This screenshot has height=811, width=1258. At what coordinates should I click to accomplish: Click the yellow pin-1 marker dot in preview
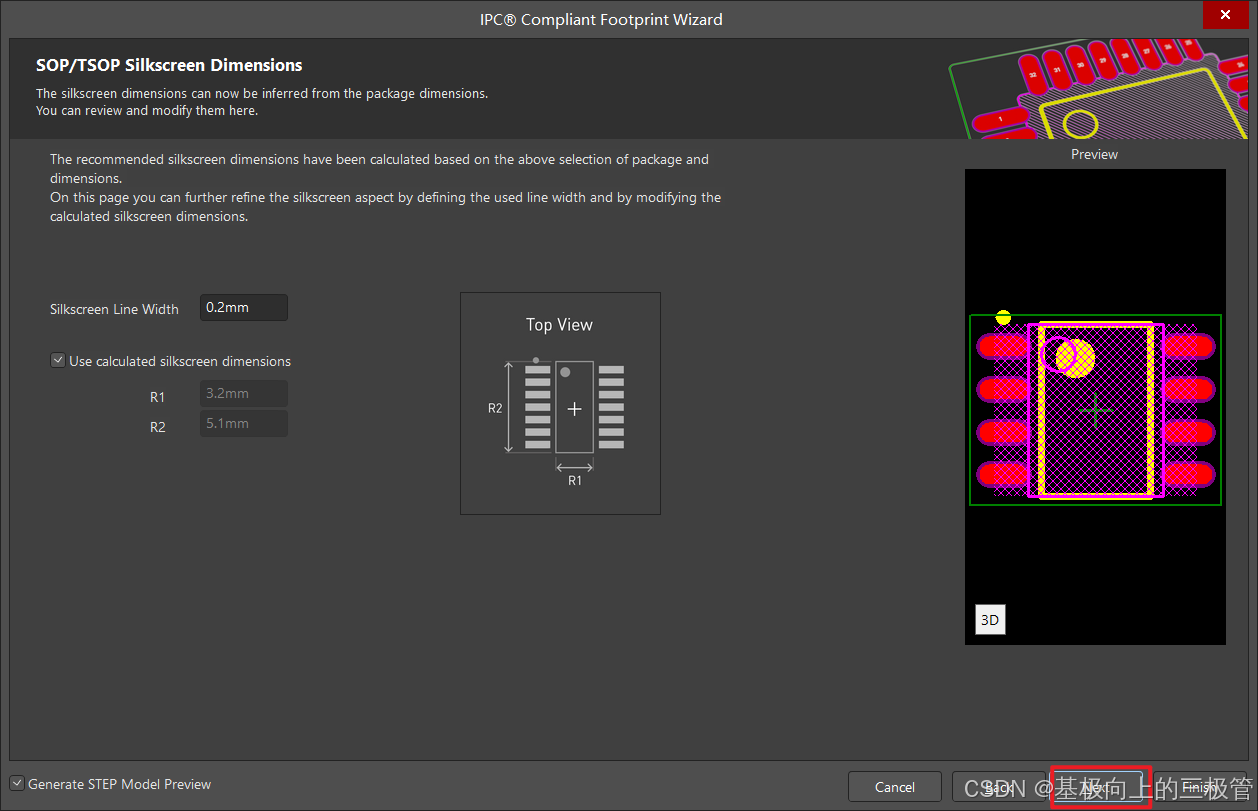tap(1003, 317)
